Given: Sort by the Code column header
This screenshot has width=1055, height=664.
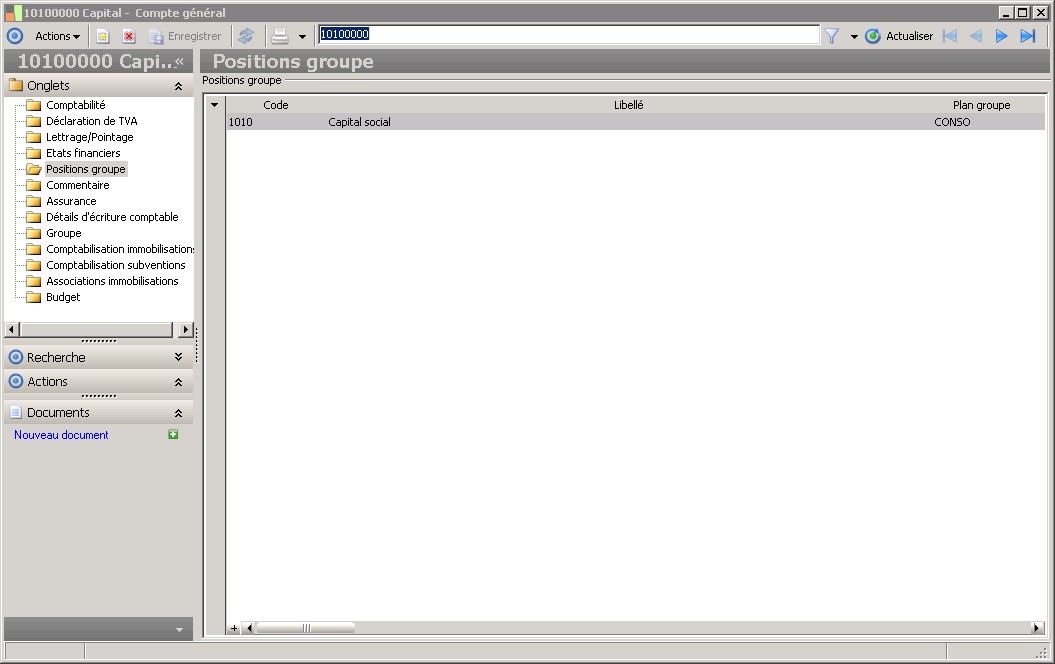Looking at the screenshot, I should (275, 105).
